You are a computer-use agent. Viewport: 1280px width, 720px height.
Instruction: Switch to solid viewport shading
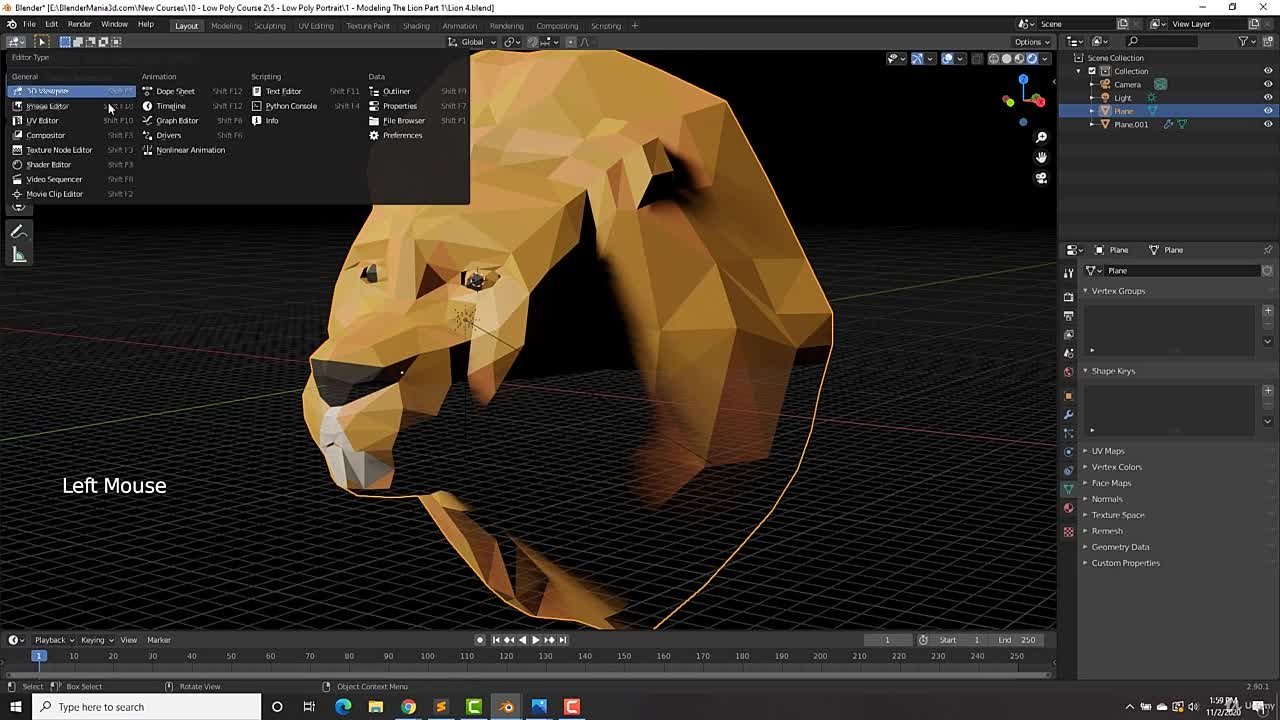[1006, 58]
